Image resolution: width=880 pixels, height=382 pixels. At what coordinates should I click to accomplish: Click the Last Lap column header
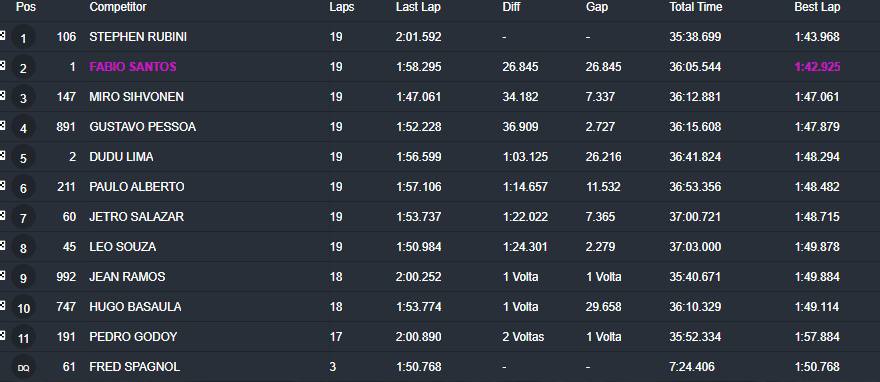[418, 7]
